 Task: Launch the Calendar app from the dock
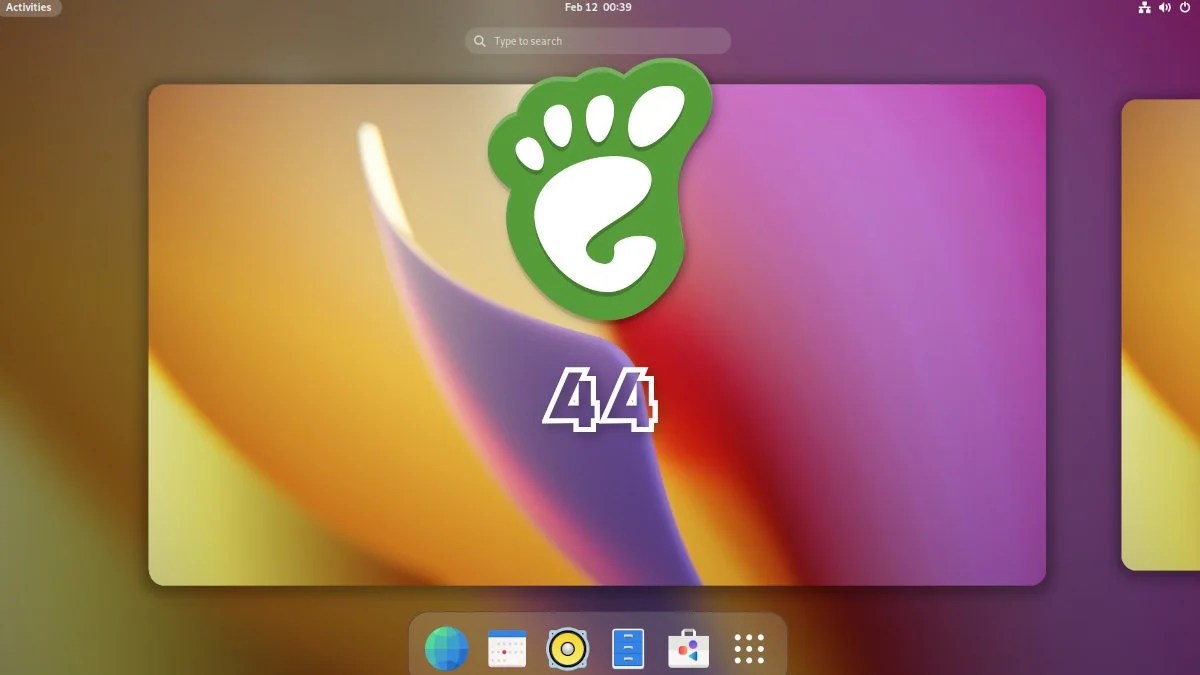[x=506, y=647]
